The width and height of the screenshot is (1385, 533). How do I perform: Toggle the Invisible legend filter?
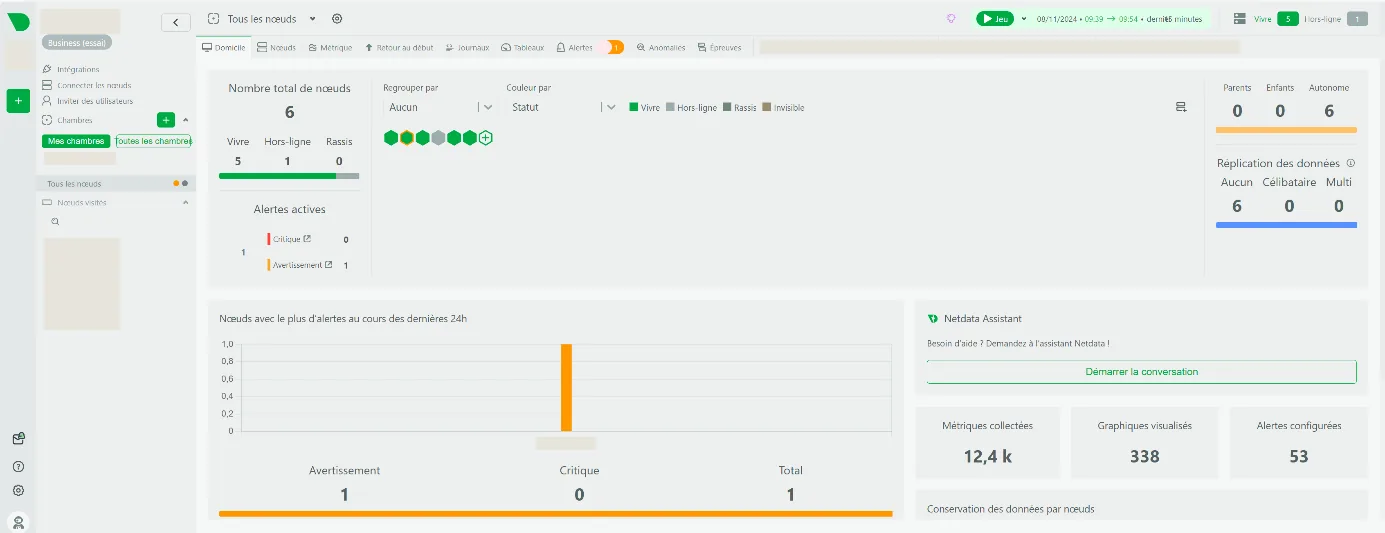click(x=784, y=107)
